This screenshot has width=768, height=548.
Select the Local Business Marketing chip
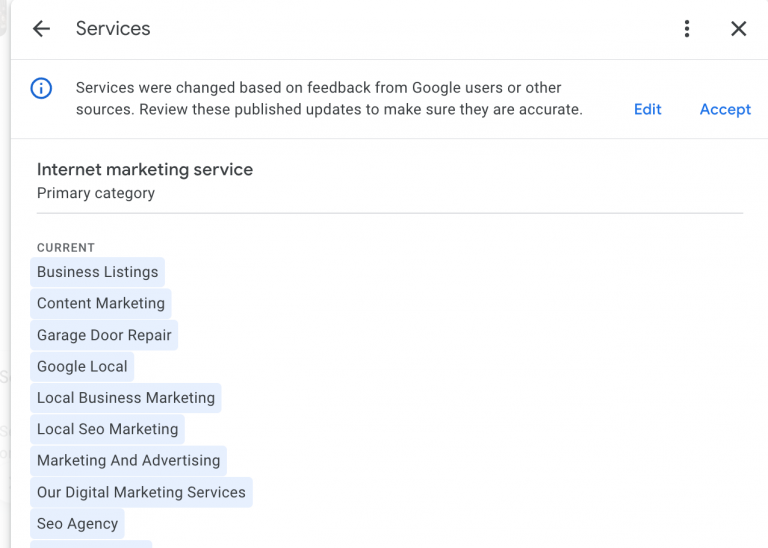[126, 398]
